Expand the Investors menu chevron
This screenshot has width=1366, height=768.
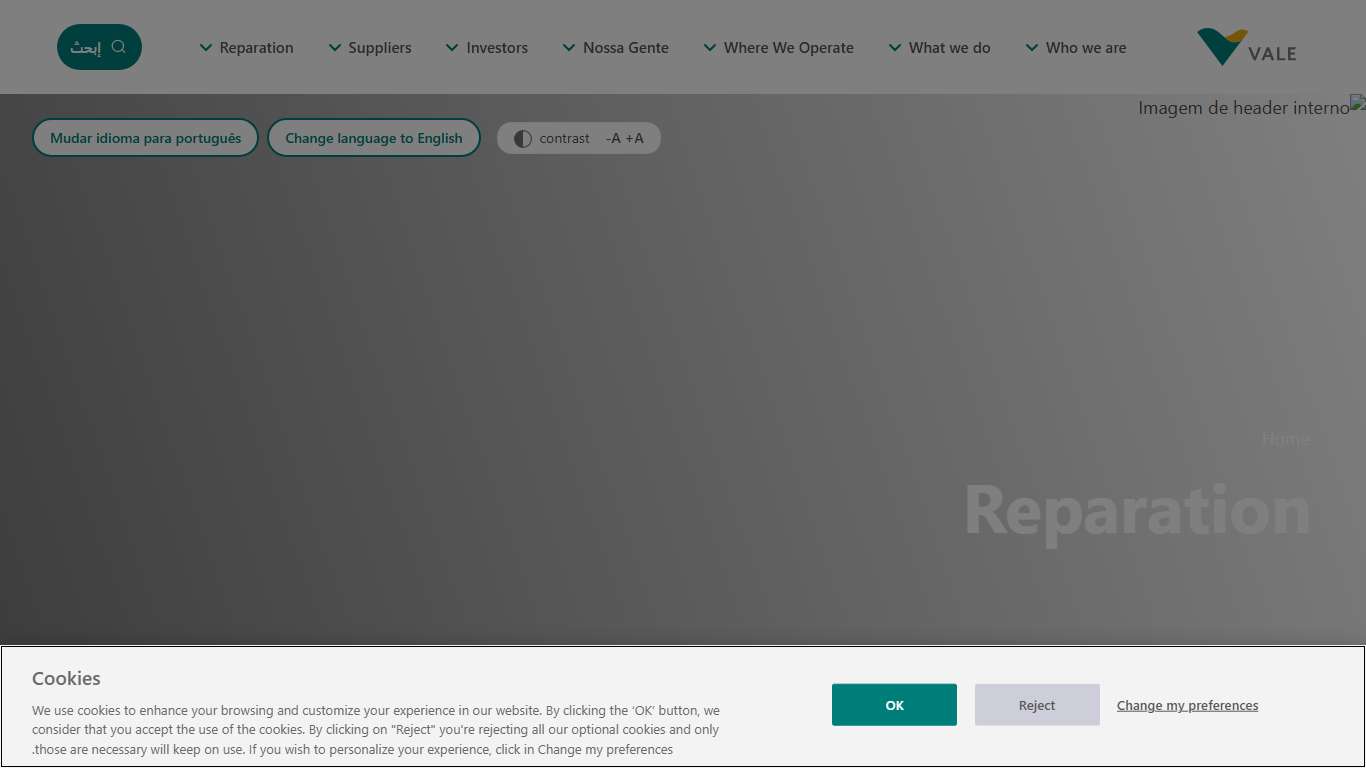[452, 48]
